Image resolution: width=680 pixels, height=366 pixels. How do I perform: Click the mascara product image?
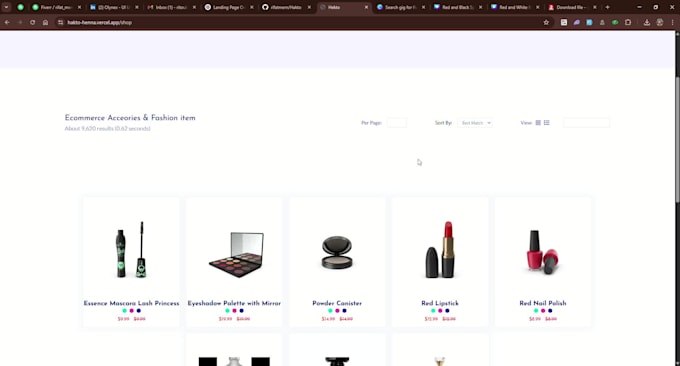(131, 250)
